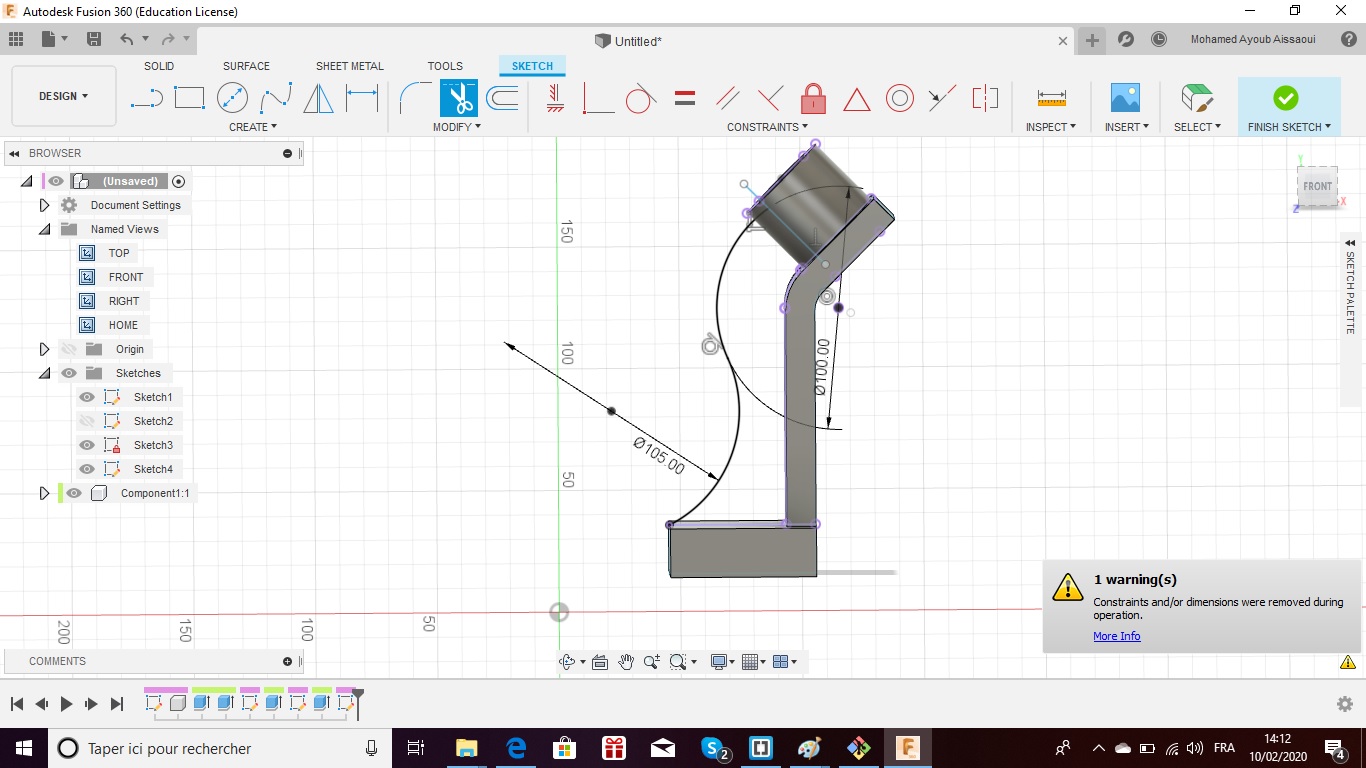Screen dimensions: 1366x768
Task: Toggle visibility of Sketch1
Action: point(87,397)
